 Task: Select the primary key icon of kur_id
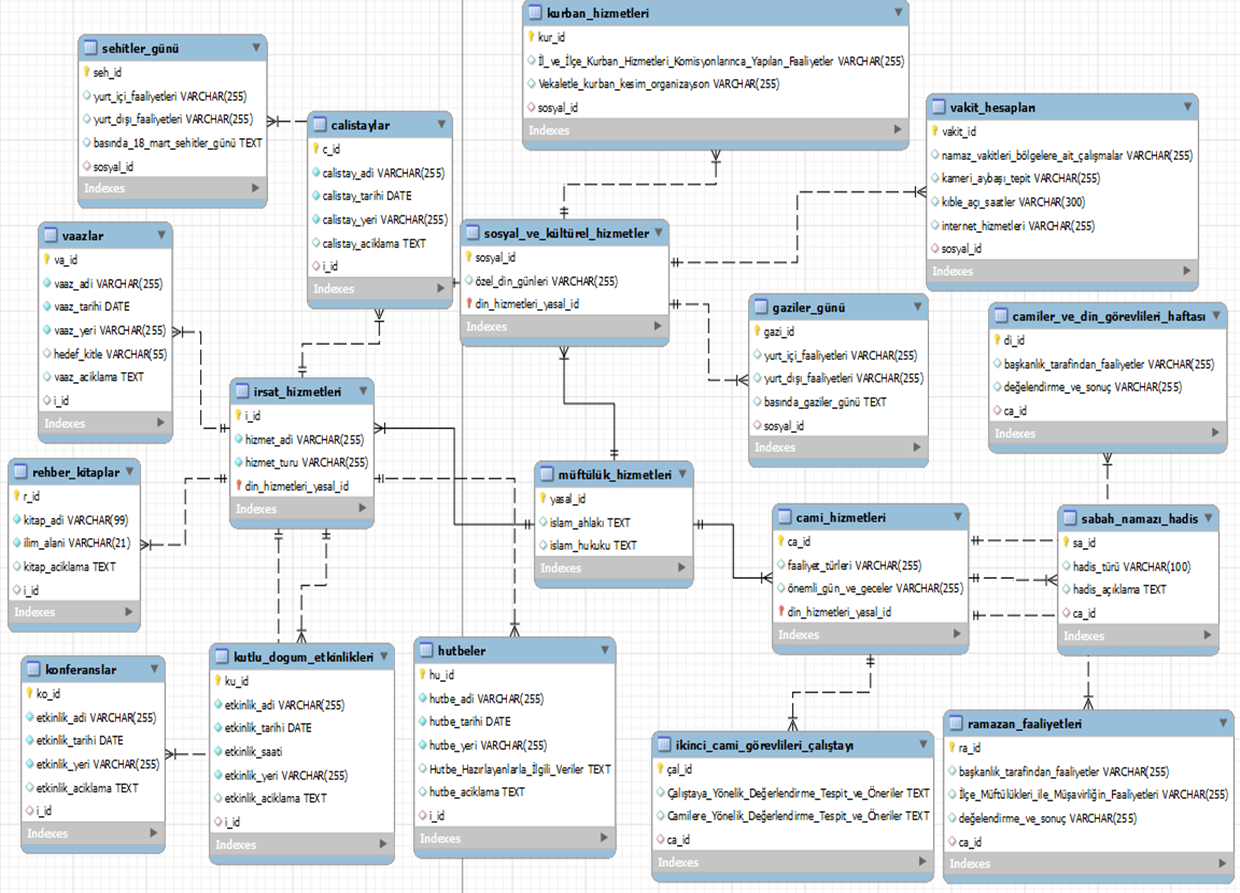point(531,36)
